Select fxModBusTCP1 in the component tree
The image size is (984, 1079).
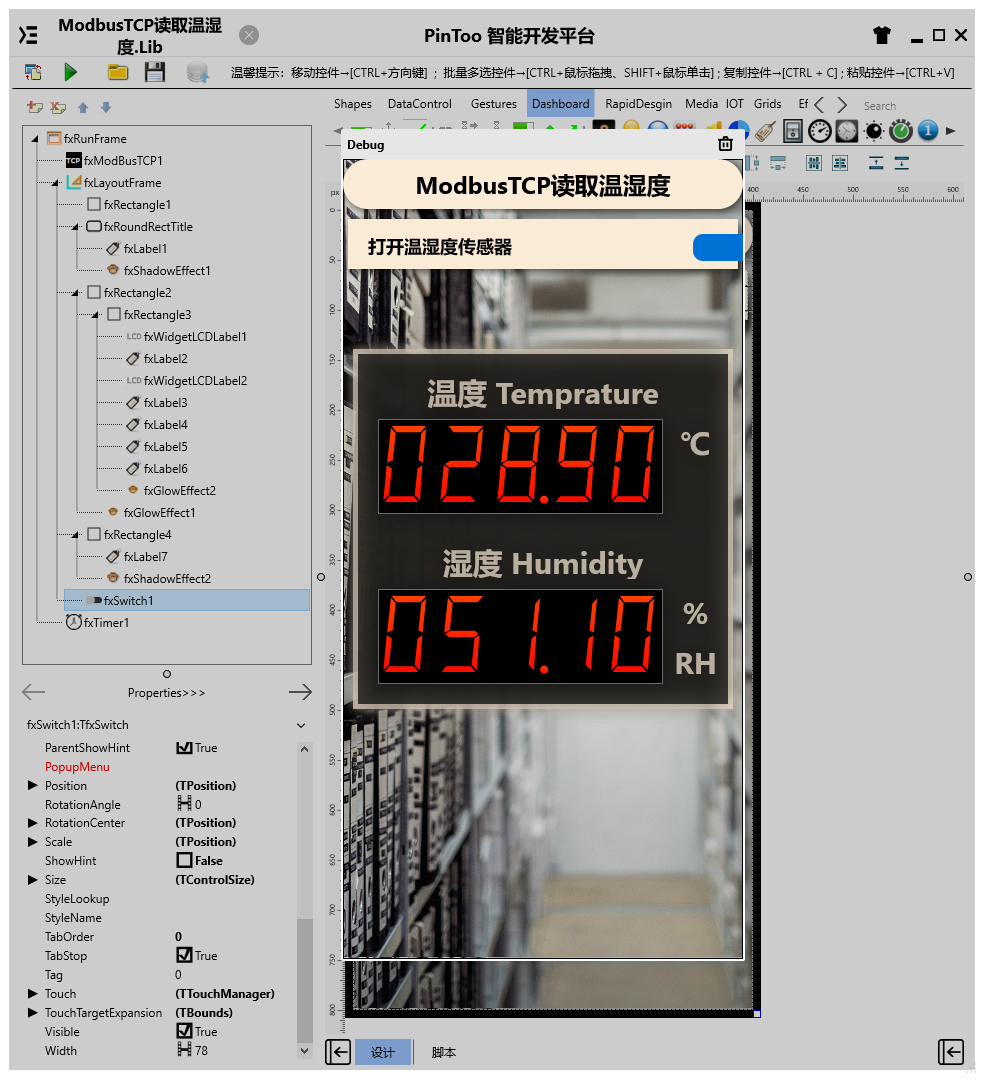pyautogui.click(x=123, y=161)
